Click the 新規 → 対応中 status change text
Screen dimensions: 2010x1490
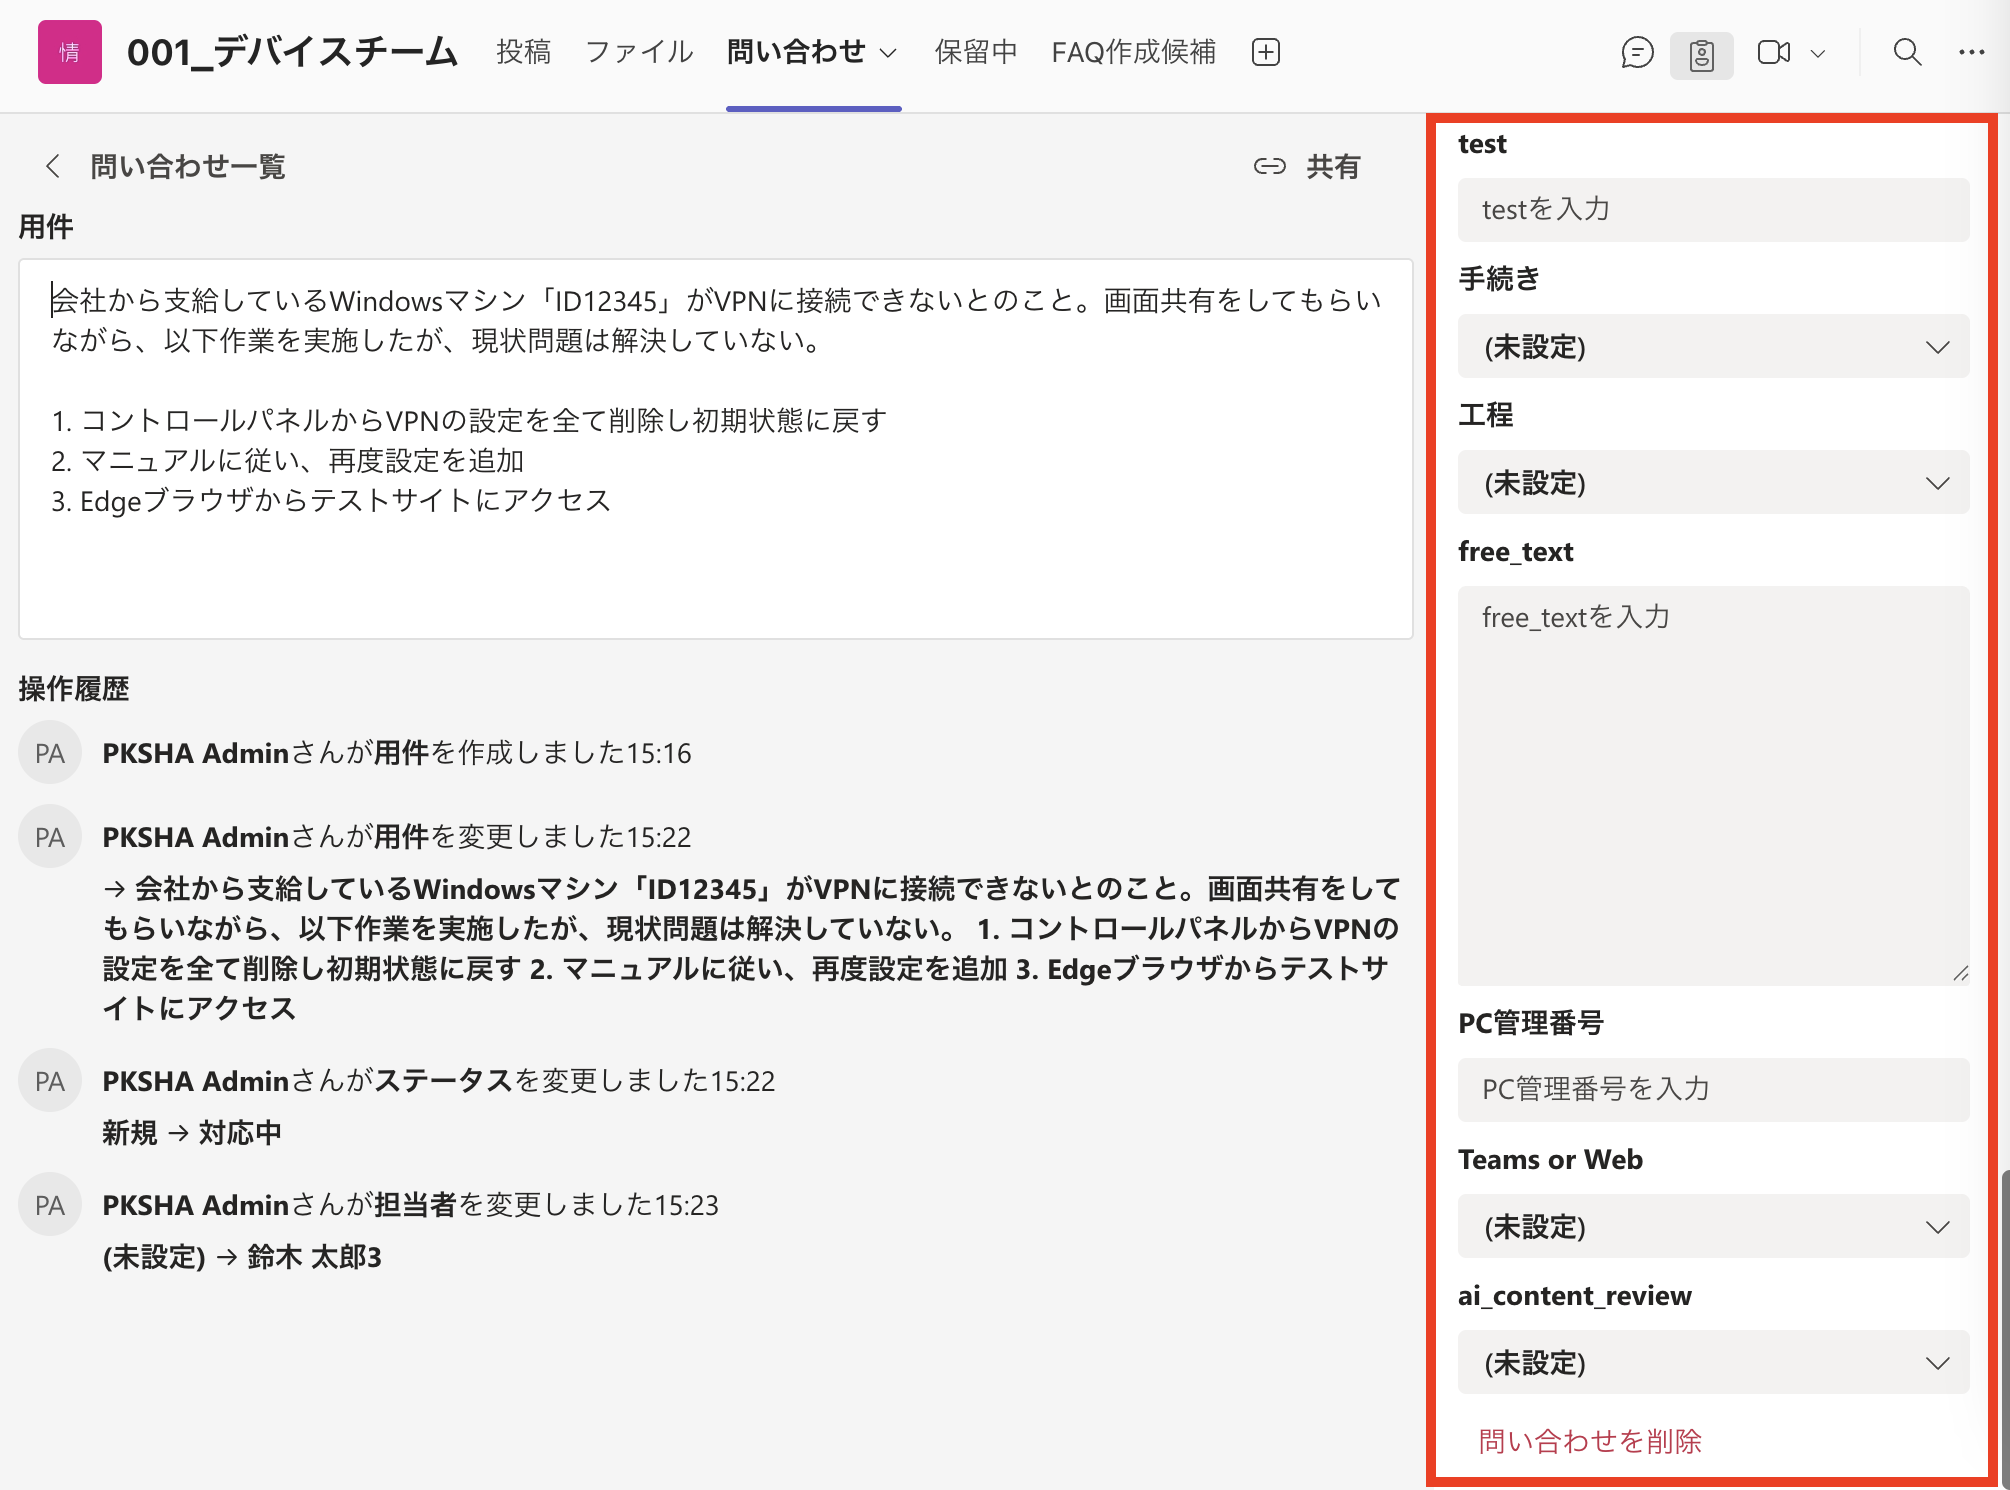click(x=192, y=1133)
